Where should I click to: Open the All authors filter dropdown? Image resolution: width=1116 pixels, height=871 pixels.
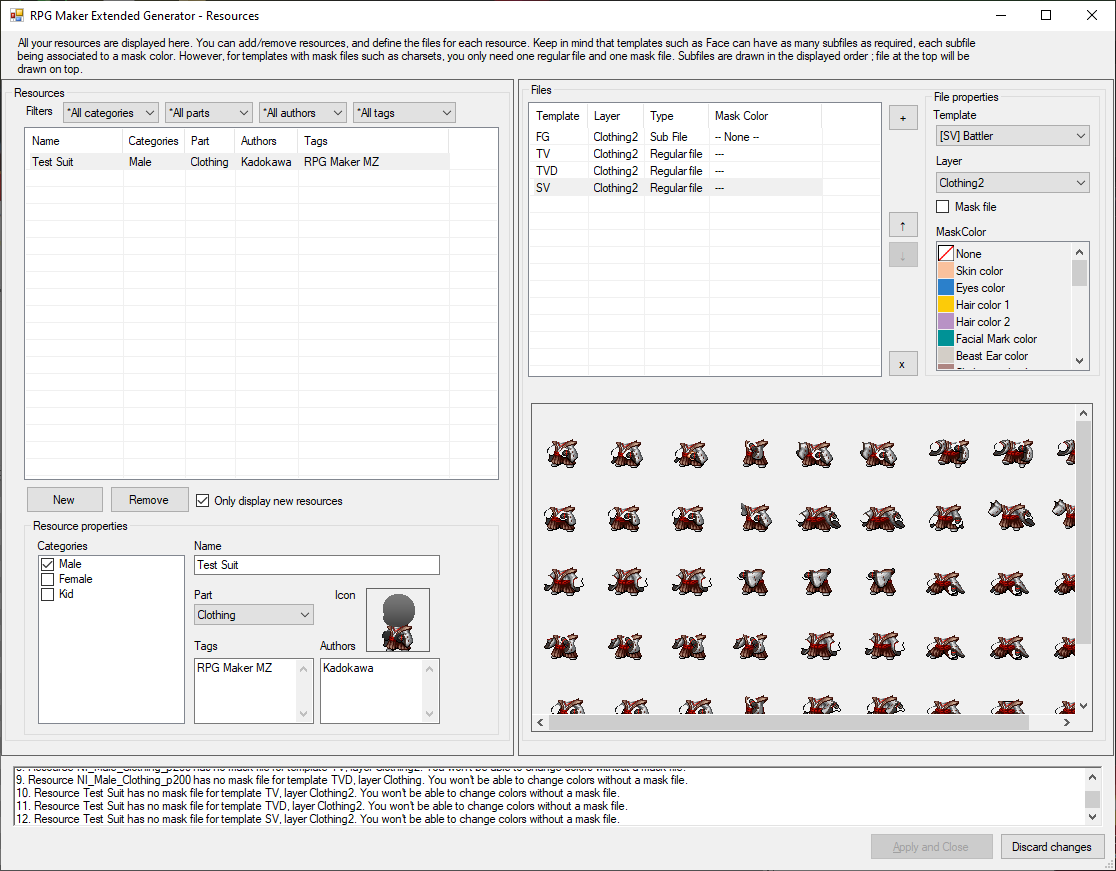click(302, 112)
